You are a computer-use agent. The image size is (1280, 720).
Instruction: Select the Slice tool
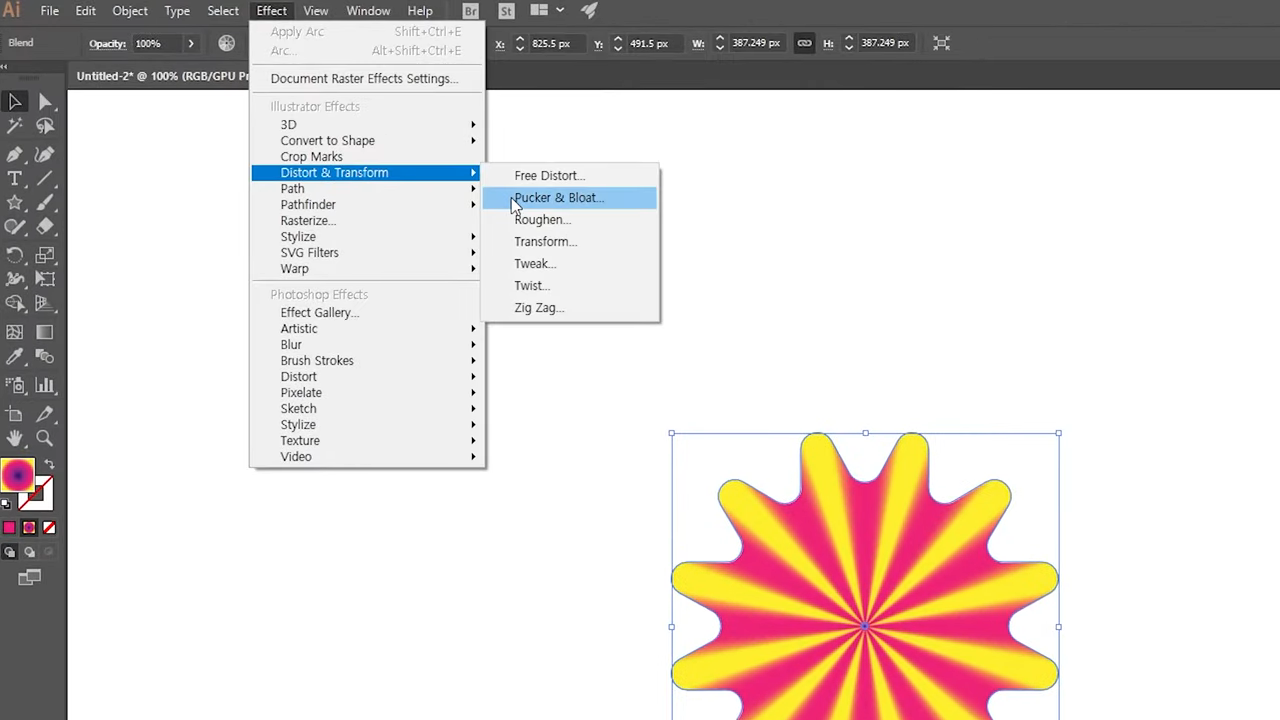(45, 414)
